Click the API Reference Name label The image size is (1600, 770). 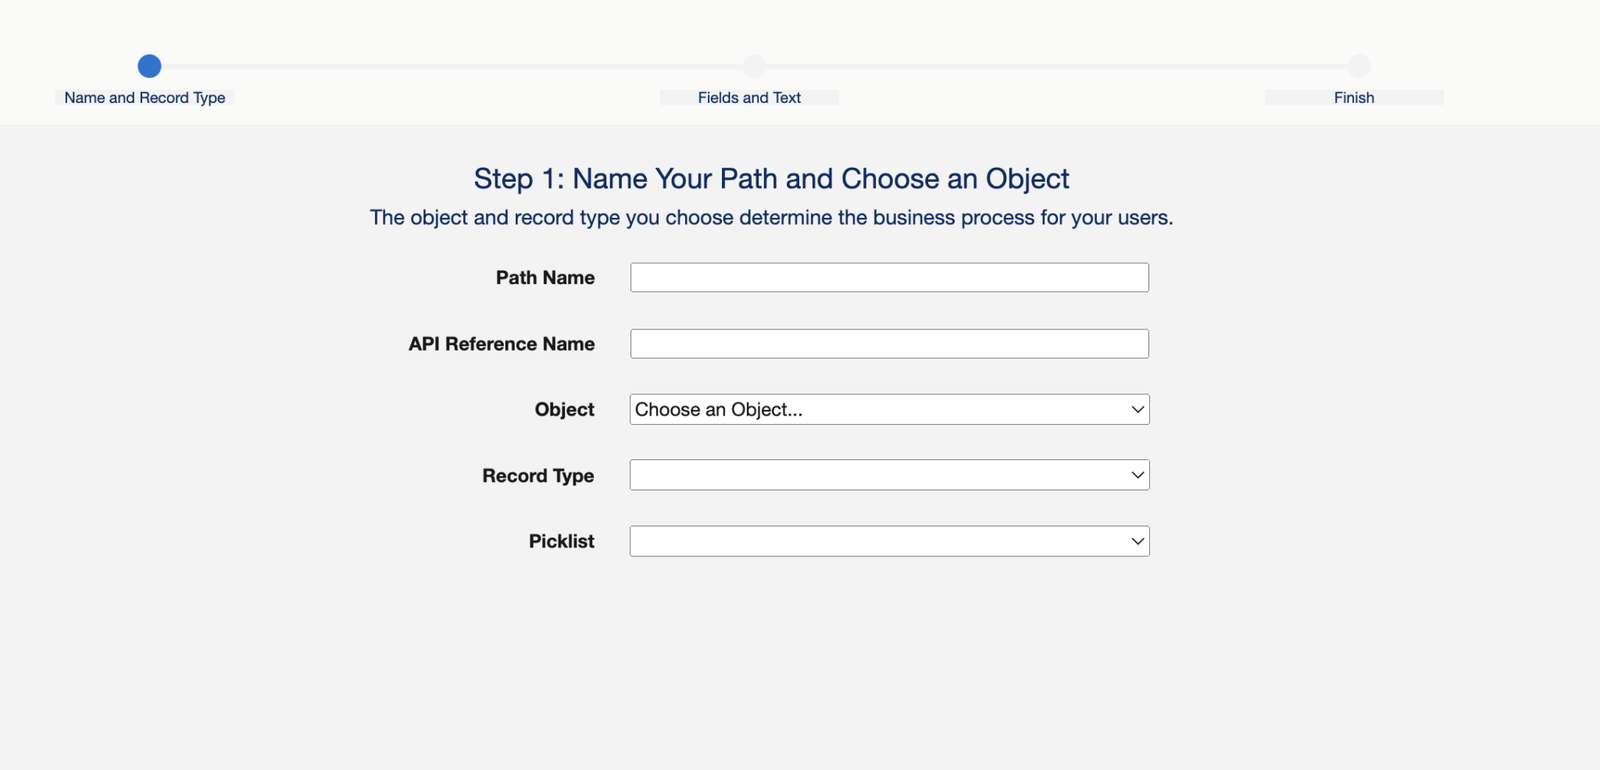point(501,344)
